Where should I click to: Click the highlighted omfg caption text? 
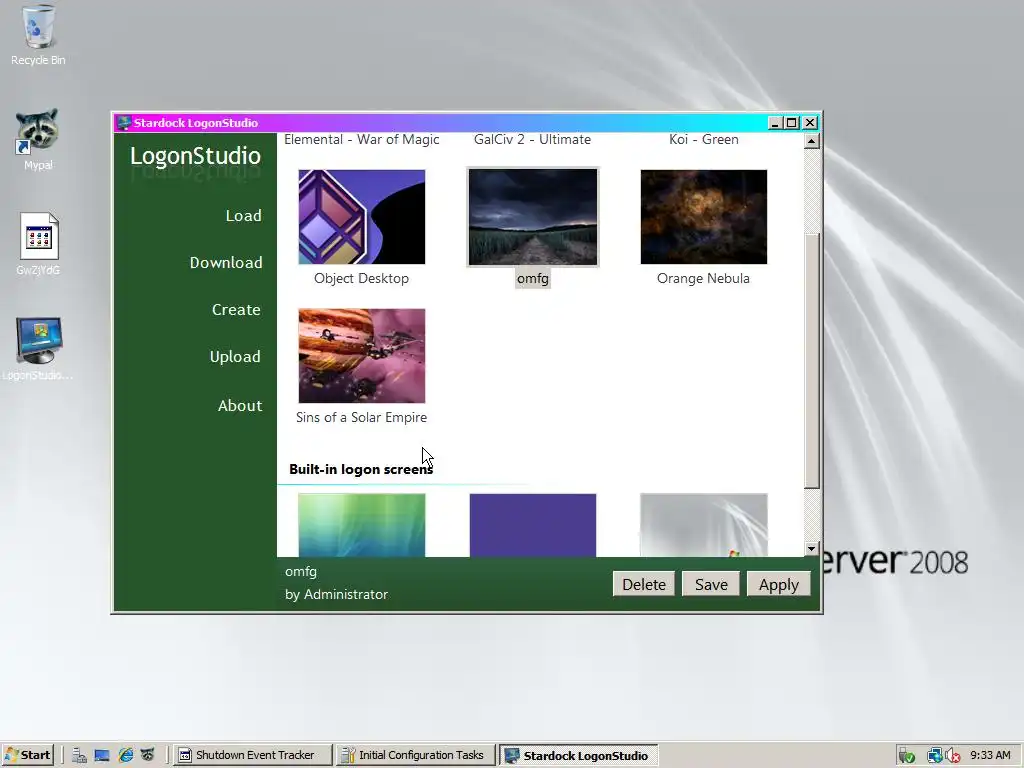tap(533, 279)
